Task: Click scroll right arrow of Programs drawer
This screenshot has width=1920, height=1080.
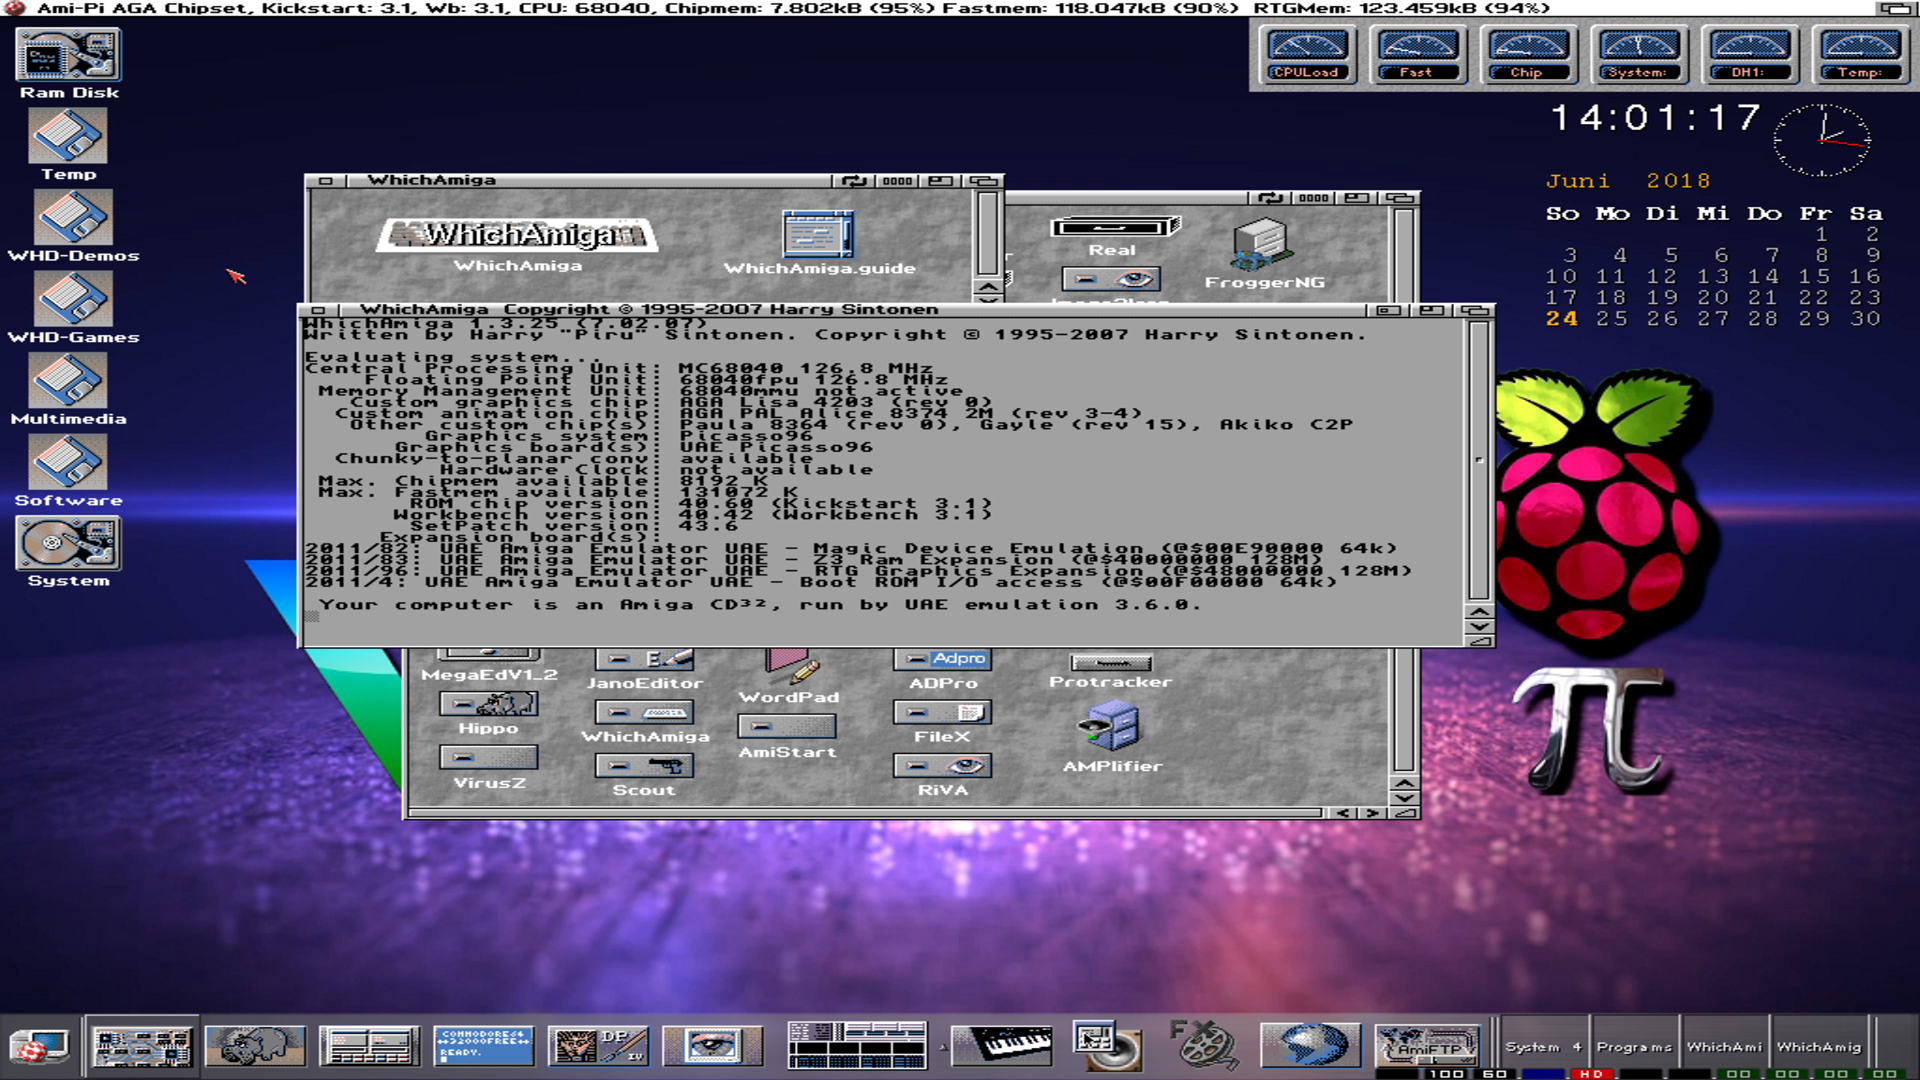Action: (x=1372, y=813)
